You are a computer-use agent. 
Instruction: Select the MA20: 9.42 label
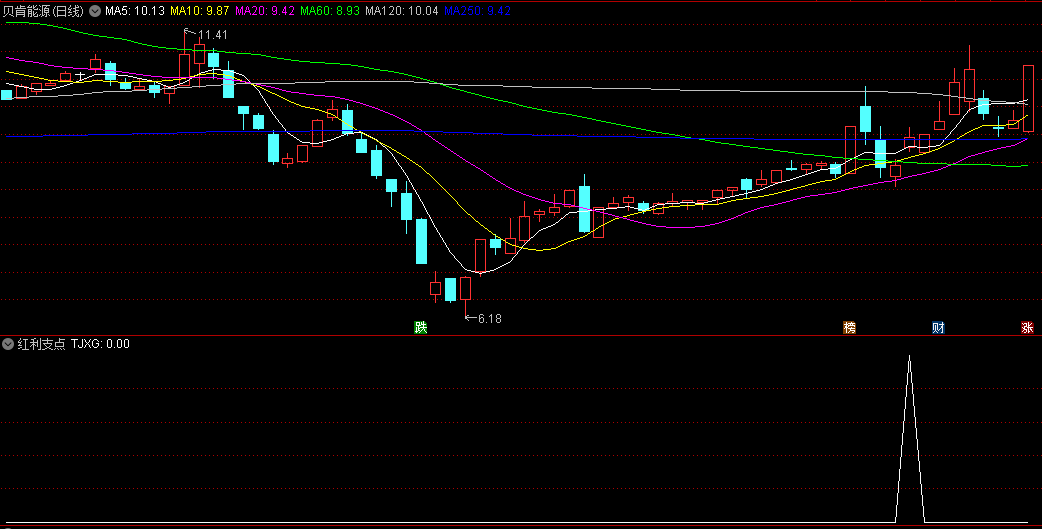pos(264,11)
